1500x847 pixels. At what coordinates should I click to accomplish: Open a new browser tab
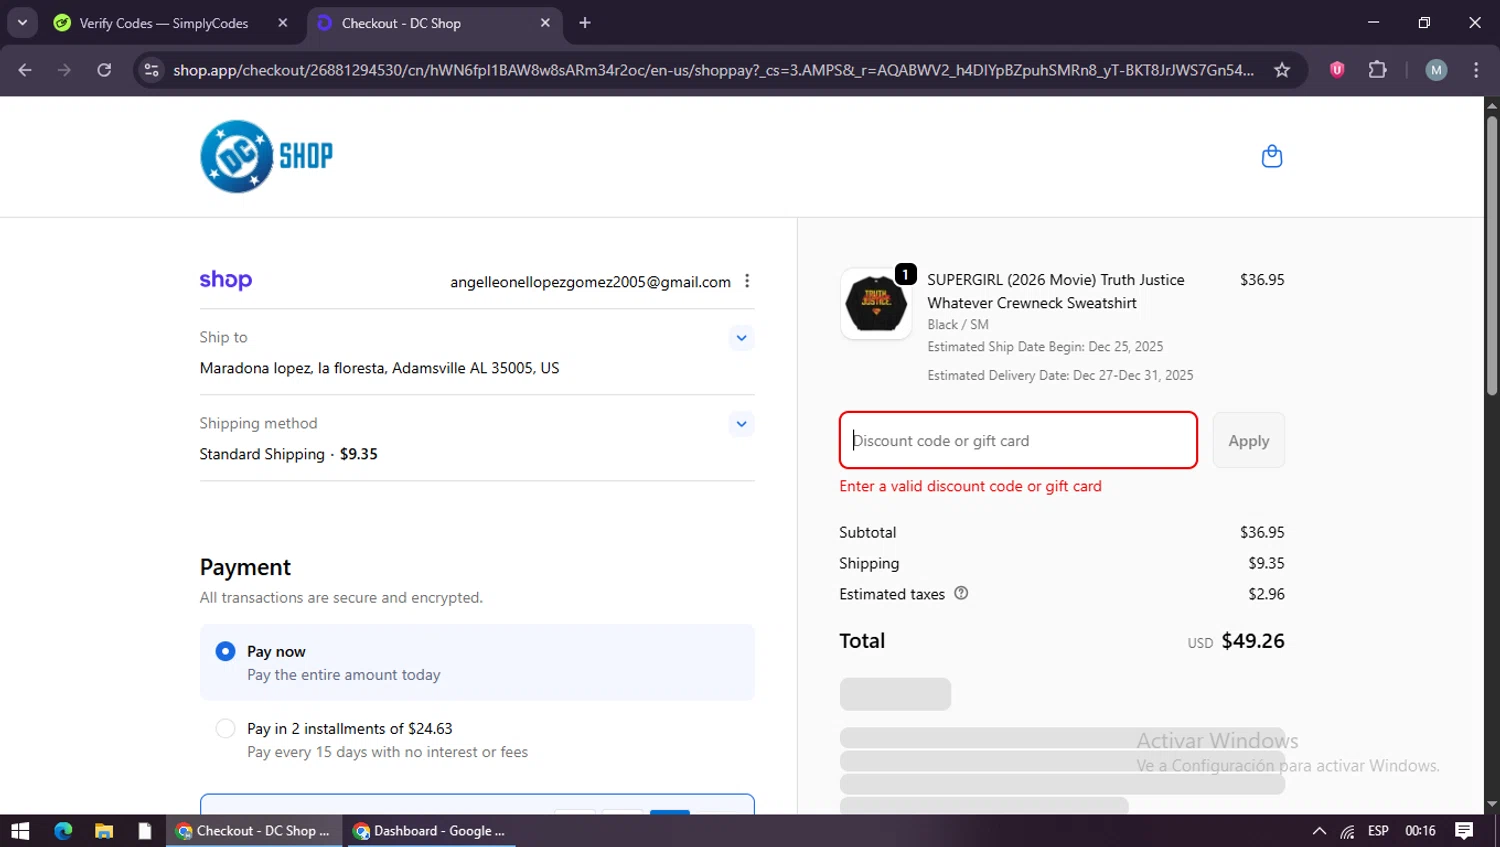coord(585,23)
